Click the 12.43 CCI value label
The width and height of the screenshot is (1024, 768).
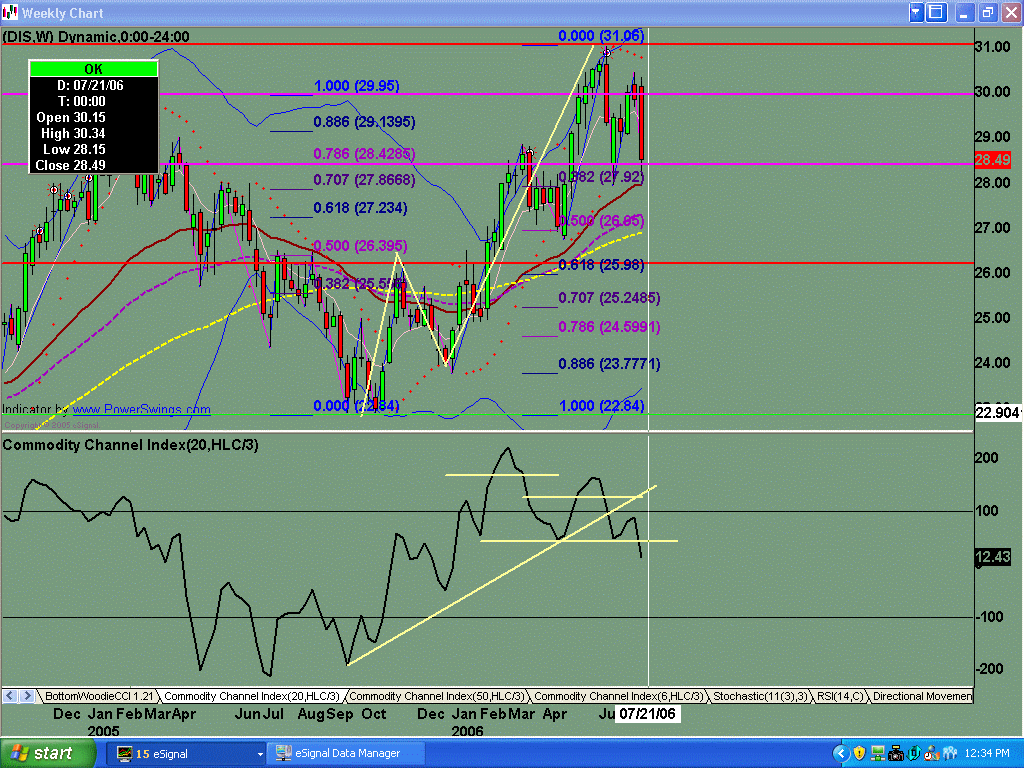pos(992,557)
